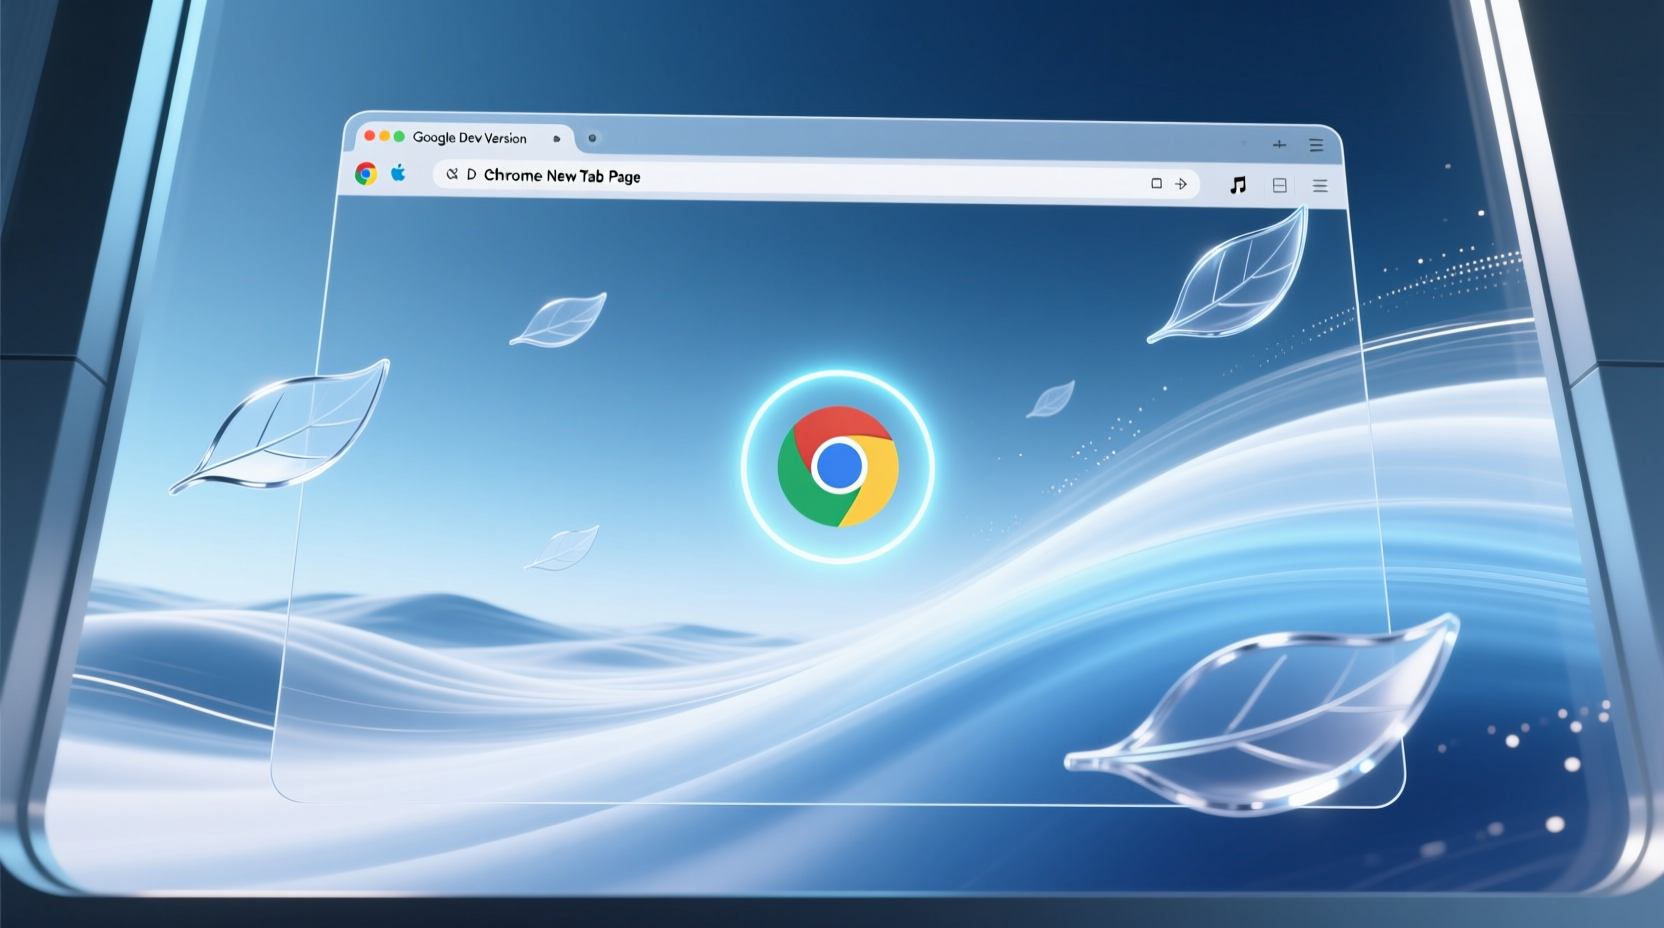Click the red close window button
The image size is (1664, 928).
click(369, 136)
